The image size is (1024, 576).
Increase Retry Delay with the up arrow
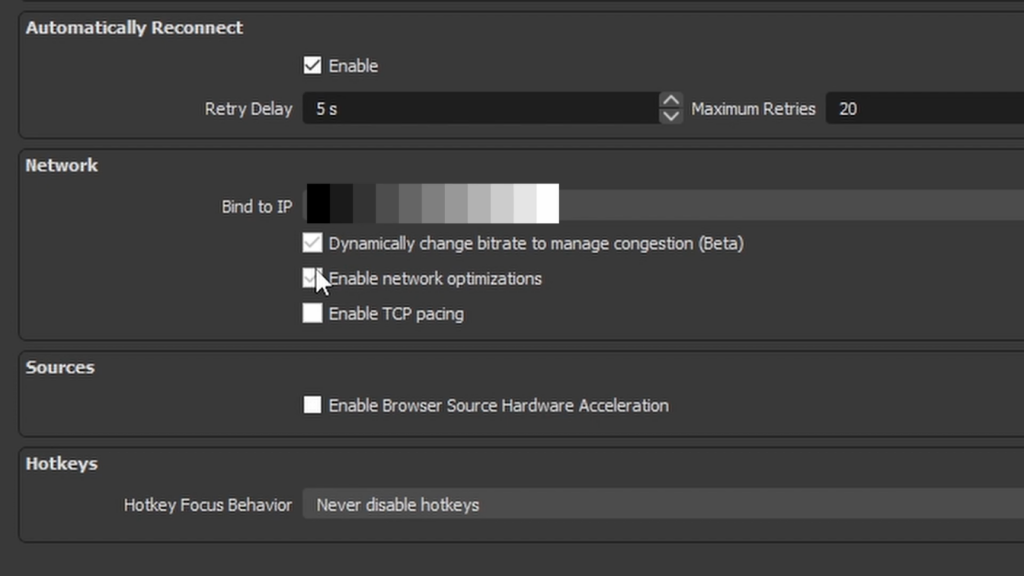(671, 100)
